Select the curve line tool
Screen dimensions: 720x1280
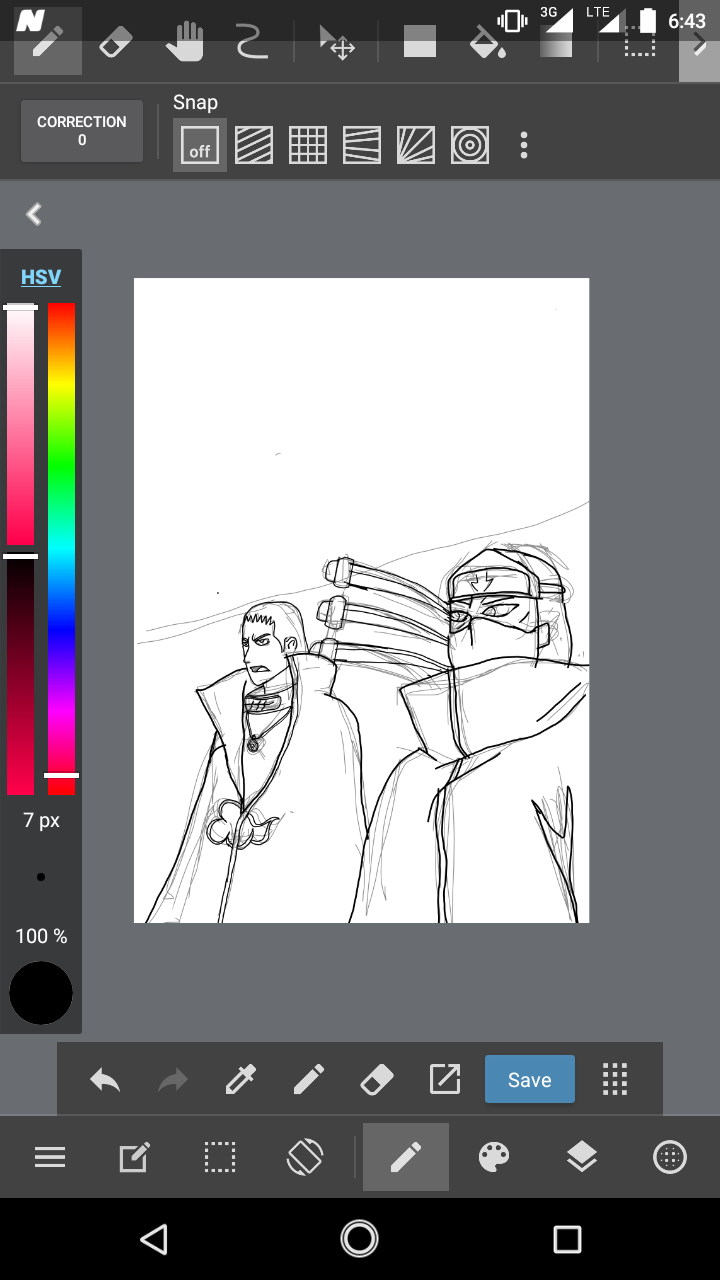[251, 44]
